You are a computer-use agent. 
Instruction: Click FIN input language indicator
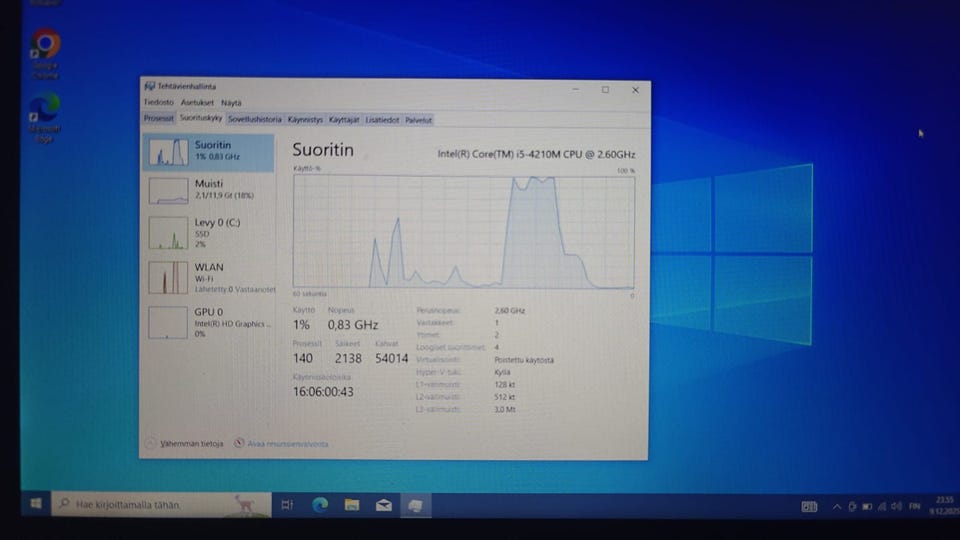(x=915, y=506)
